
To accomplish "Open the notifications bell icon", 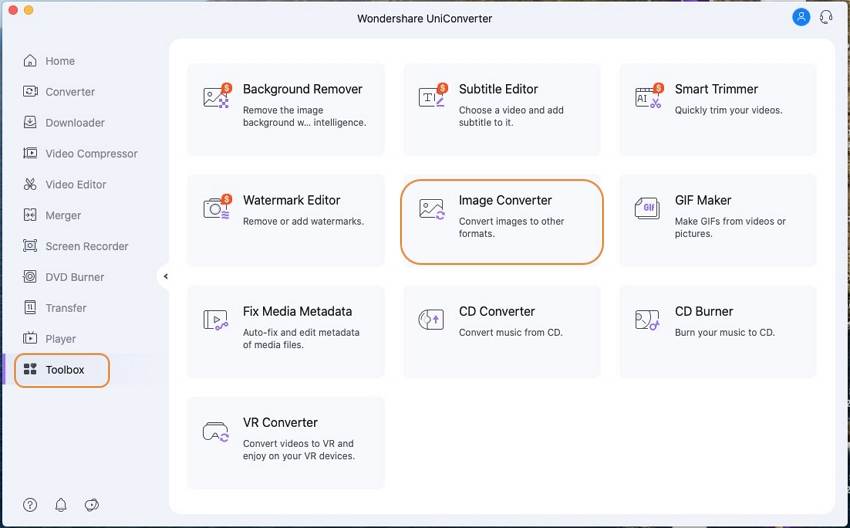I will (x=61, y=505).
